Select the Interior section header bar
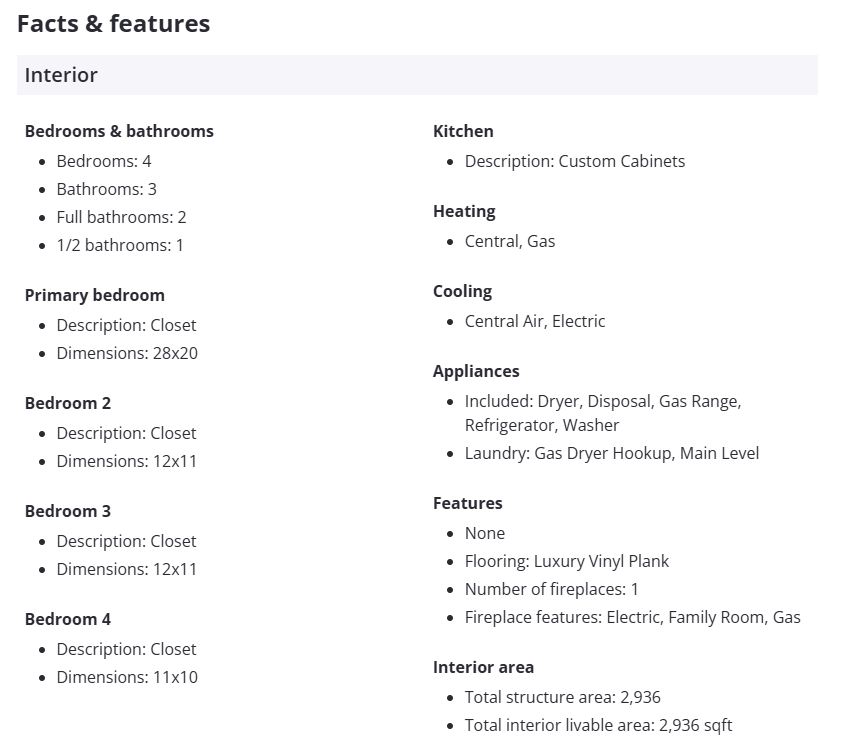Image resolution: width=862 pixels, height=744 pixels. coord(416,75)
